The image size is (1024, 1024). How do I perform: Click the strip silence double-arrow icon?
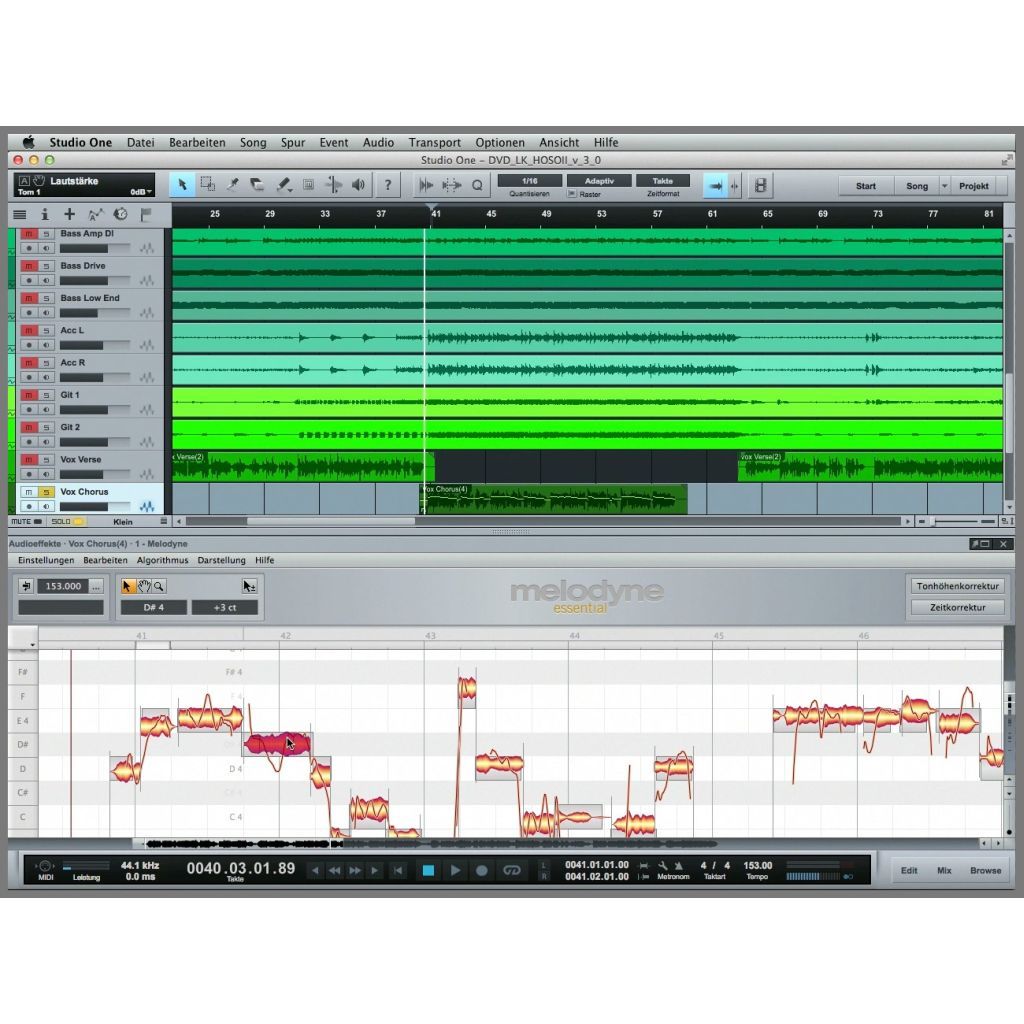coord(451,185)
